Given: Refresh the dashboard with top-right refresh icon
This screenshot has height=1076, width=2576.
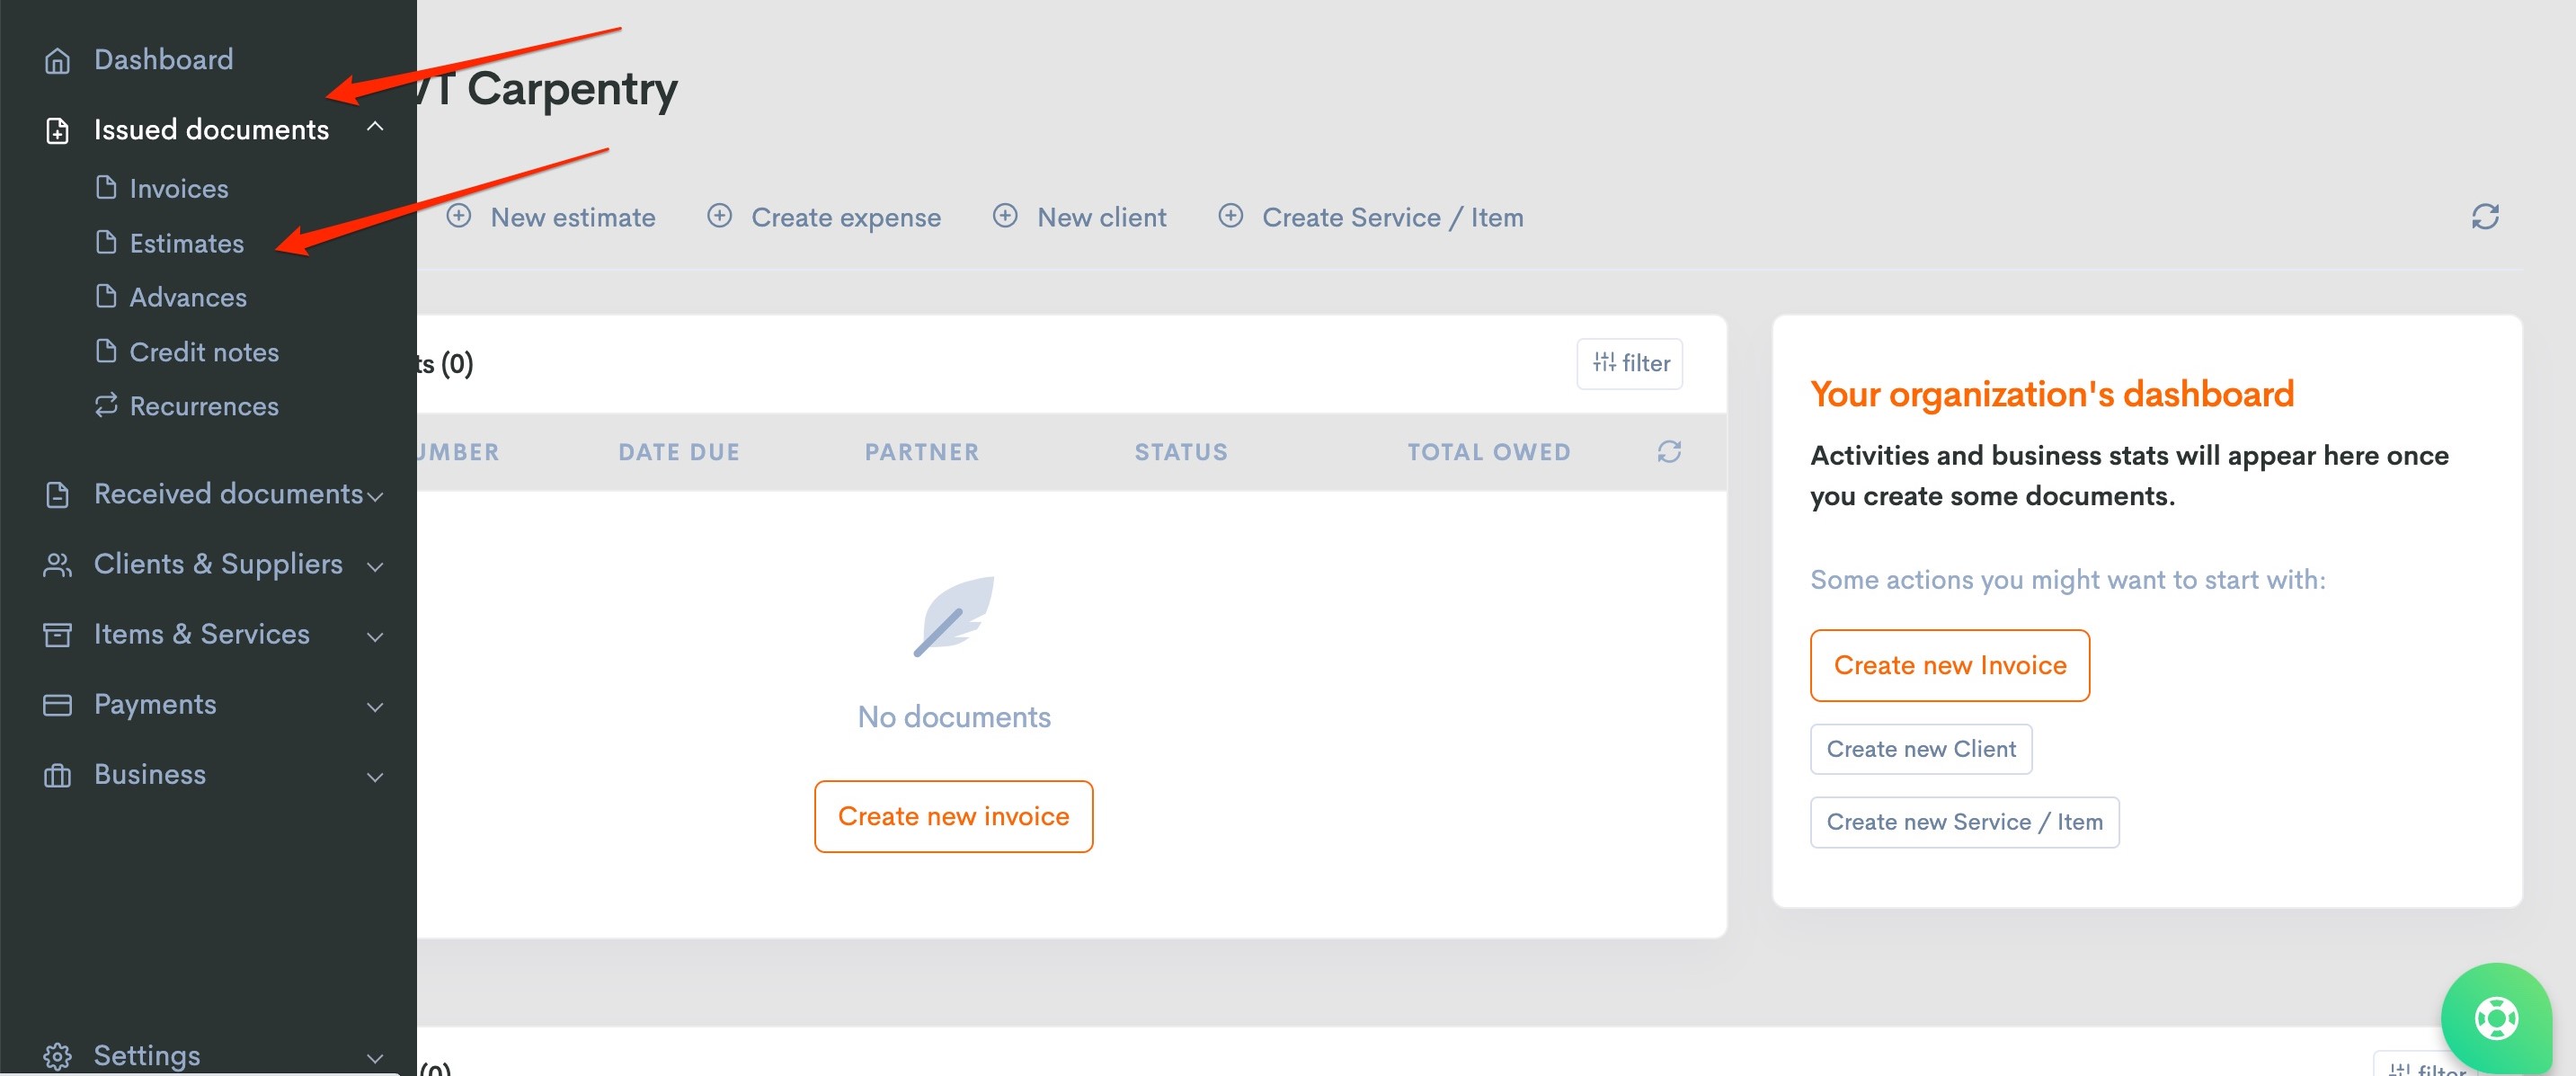Looking at the screenshot, I should (x=2485, y=217).
